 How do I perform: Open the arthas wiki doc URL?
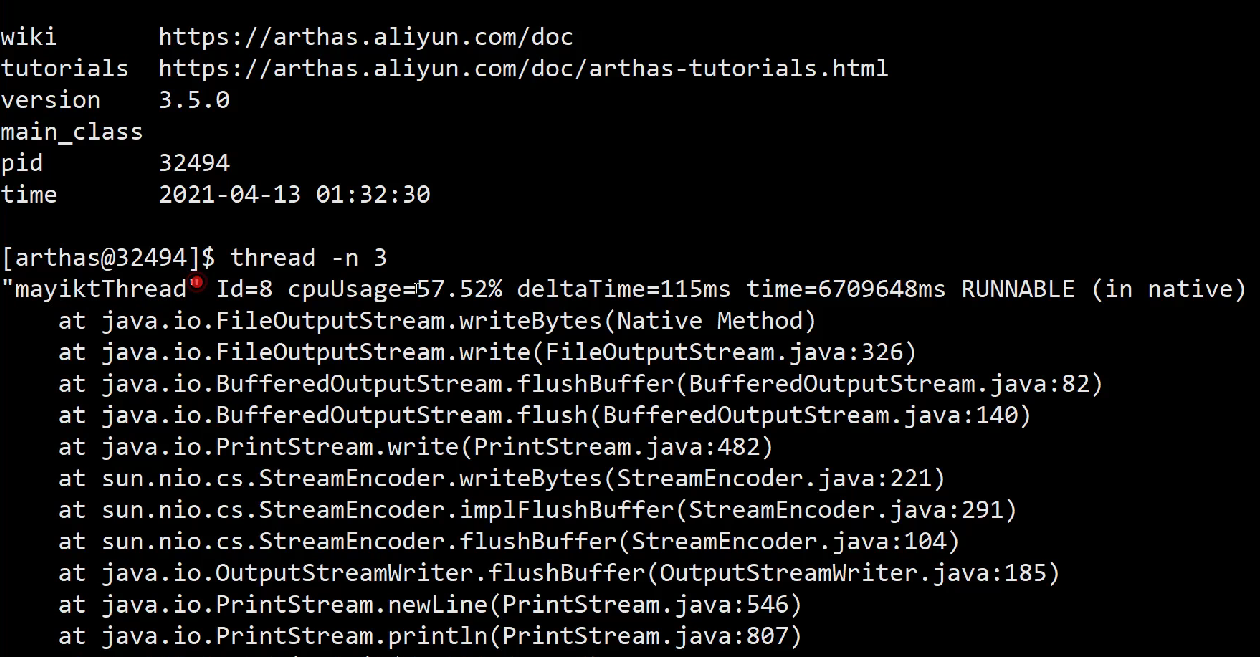point(366,38)
